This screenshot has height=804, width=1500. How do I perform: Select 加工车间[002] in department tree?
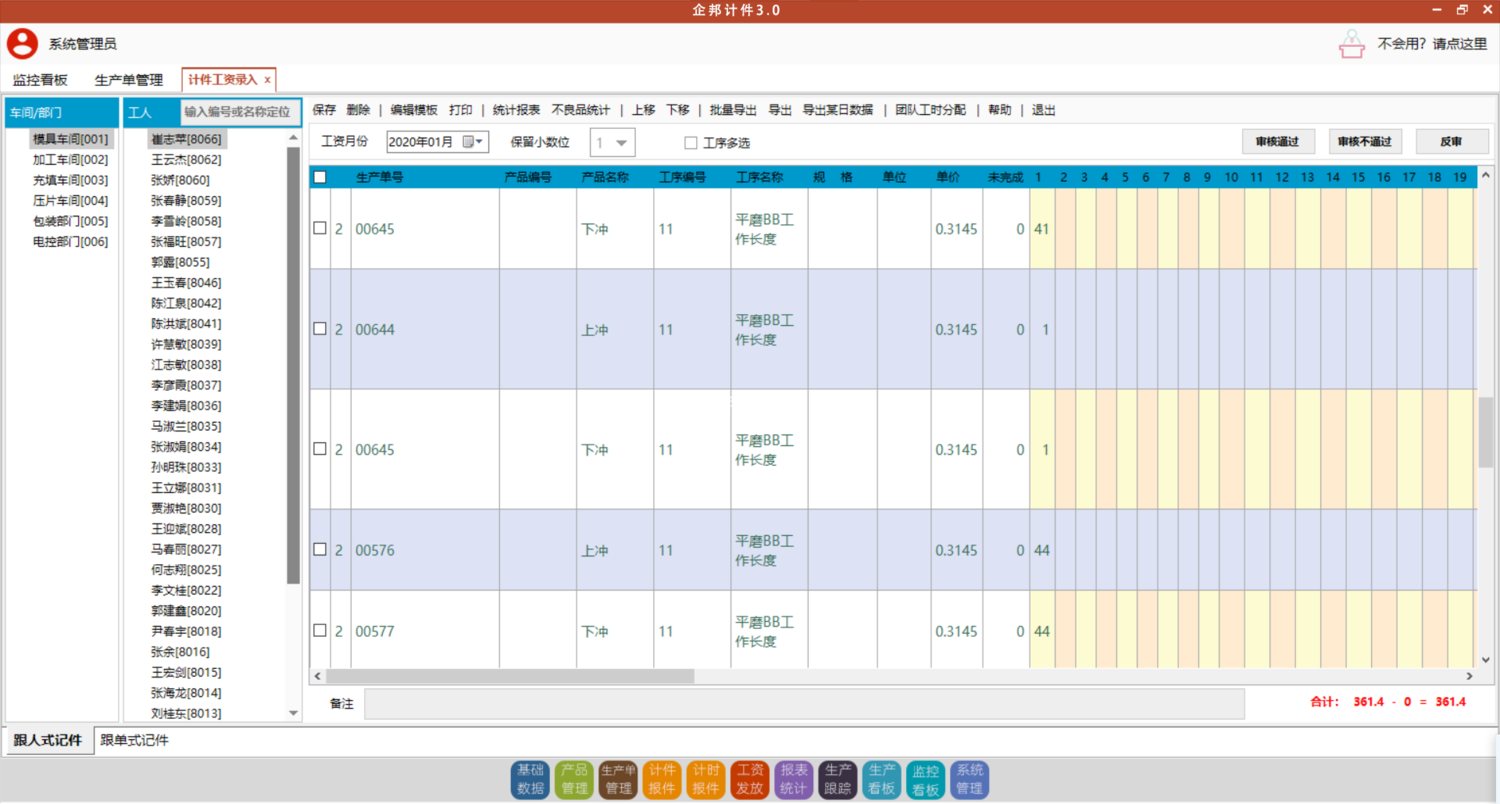pos(70,160)
